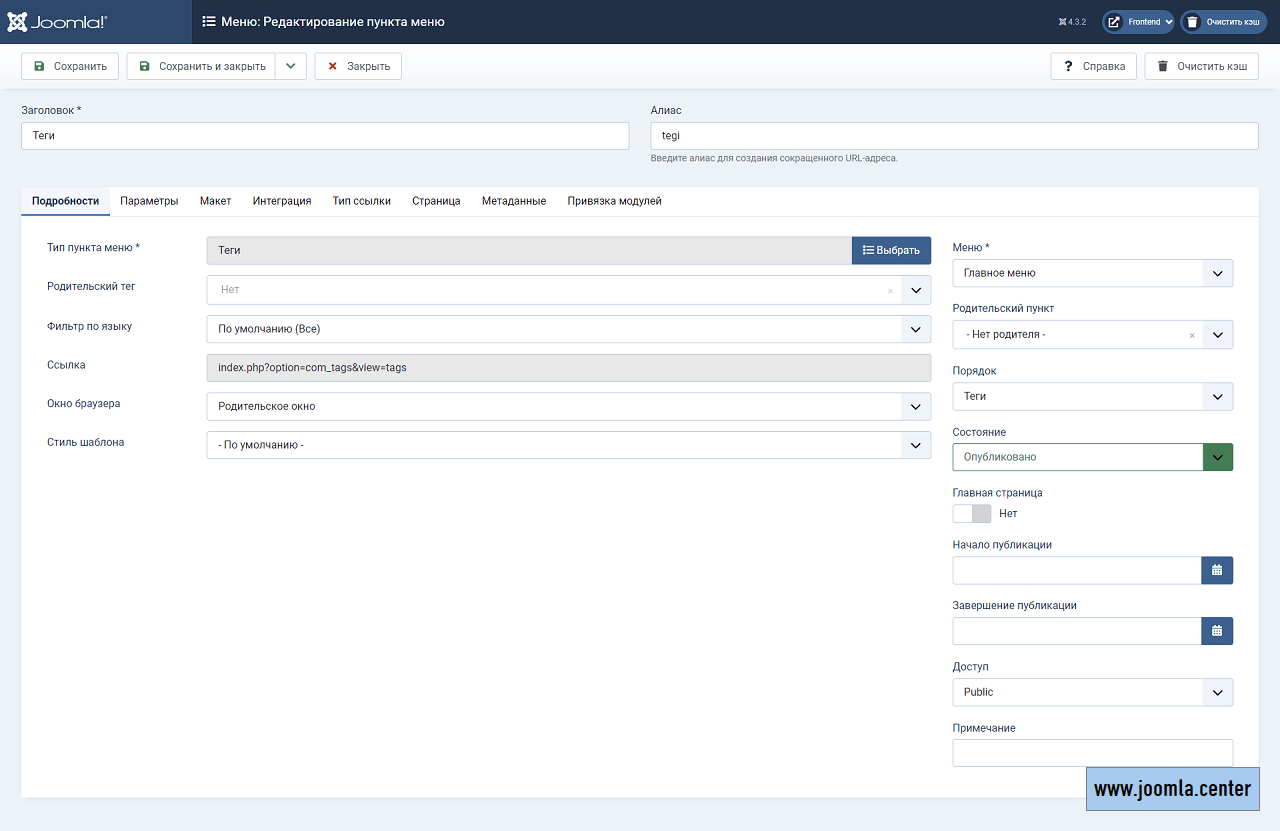Open the Состояние dropdown

pos(1092,457)
